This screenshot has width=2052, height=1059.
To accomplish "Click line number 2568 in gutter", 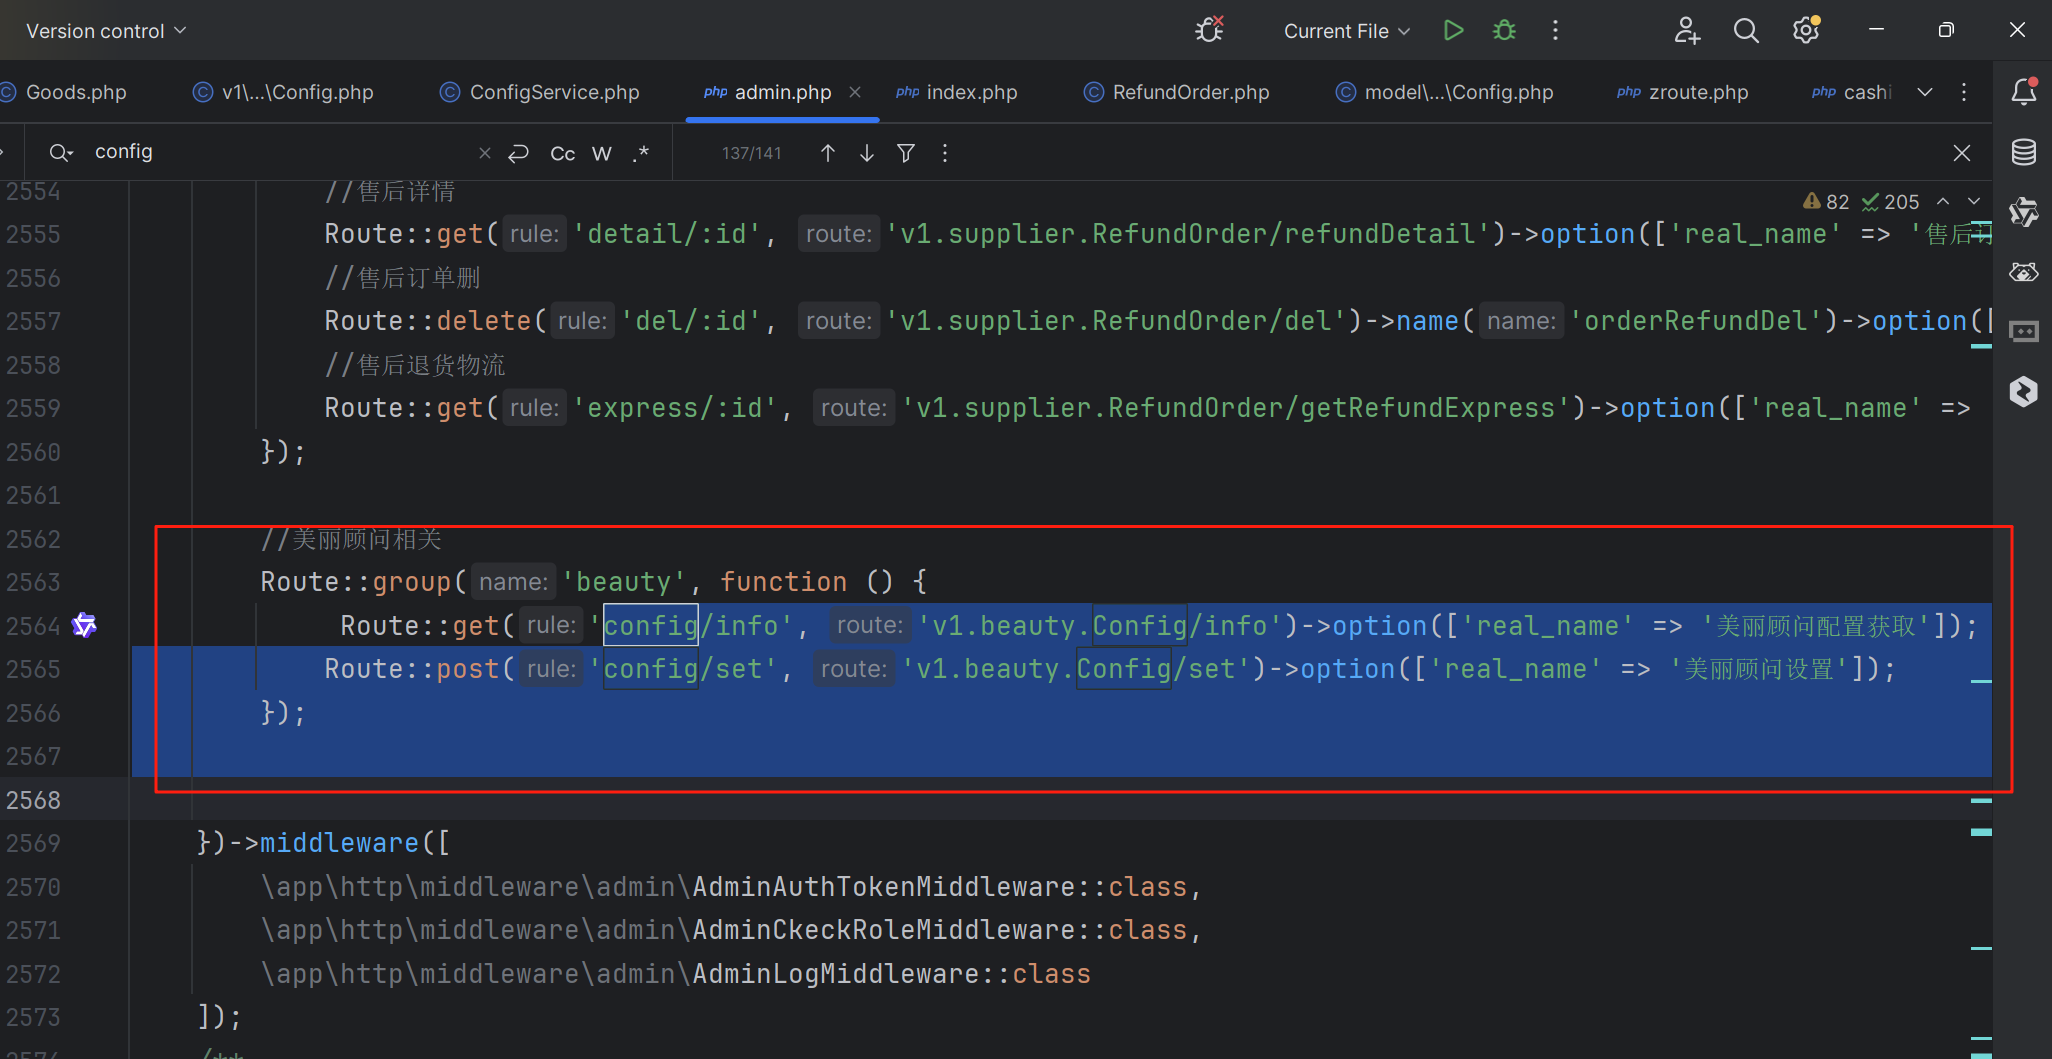I will pos(33,800).
